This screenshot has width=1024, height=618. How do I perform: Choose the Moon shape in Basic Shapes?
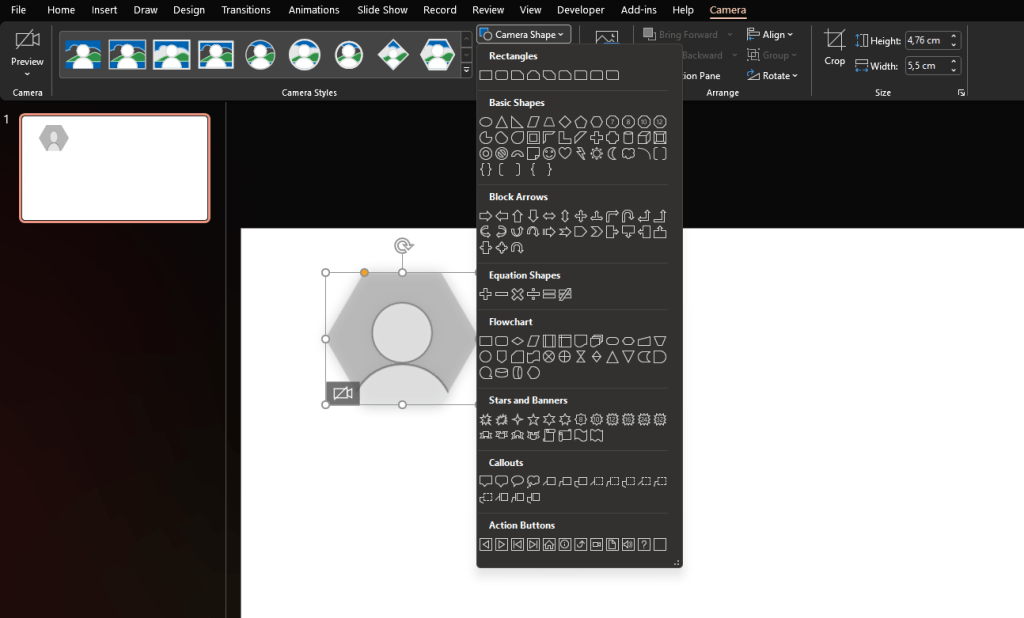pyautogui.click(x=613, y=154)
